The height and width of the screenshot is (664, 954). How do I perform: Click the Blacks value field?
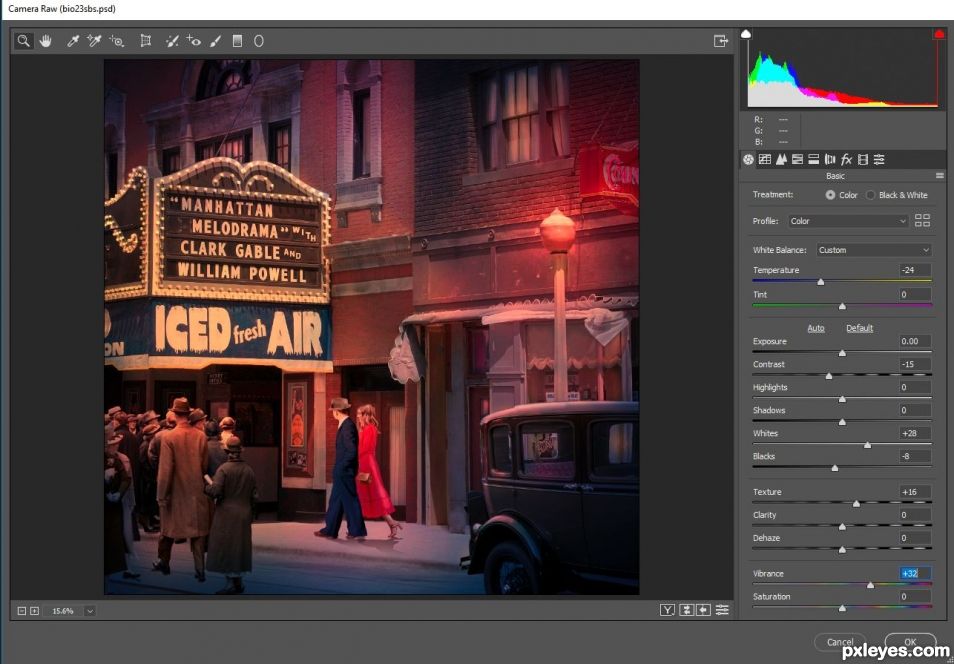click(x=915, y=456)
